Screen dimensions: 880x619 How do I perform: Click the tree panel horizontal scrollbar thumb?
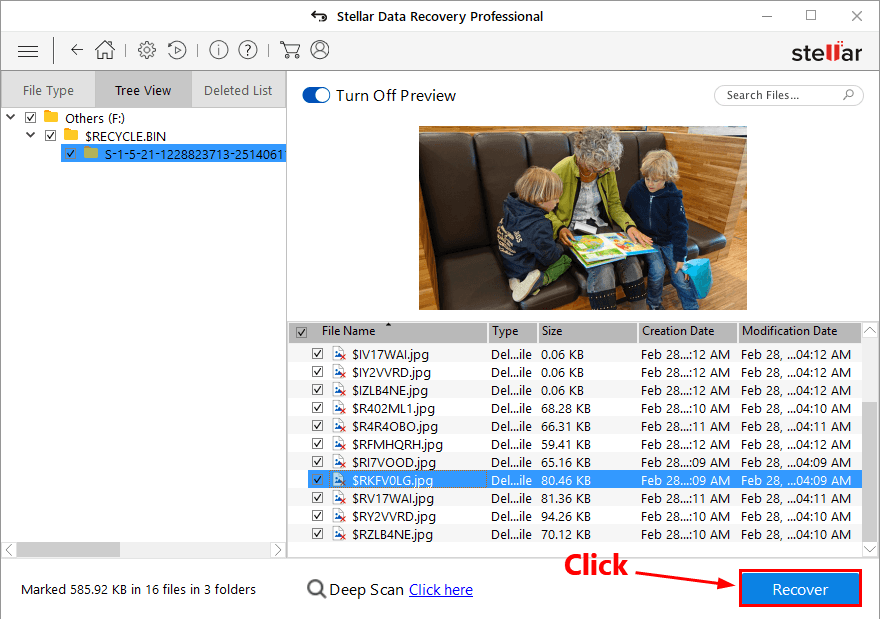pos(68,549)
